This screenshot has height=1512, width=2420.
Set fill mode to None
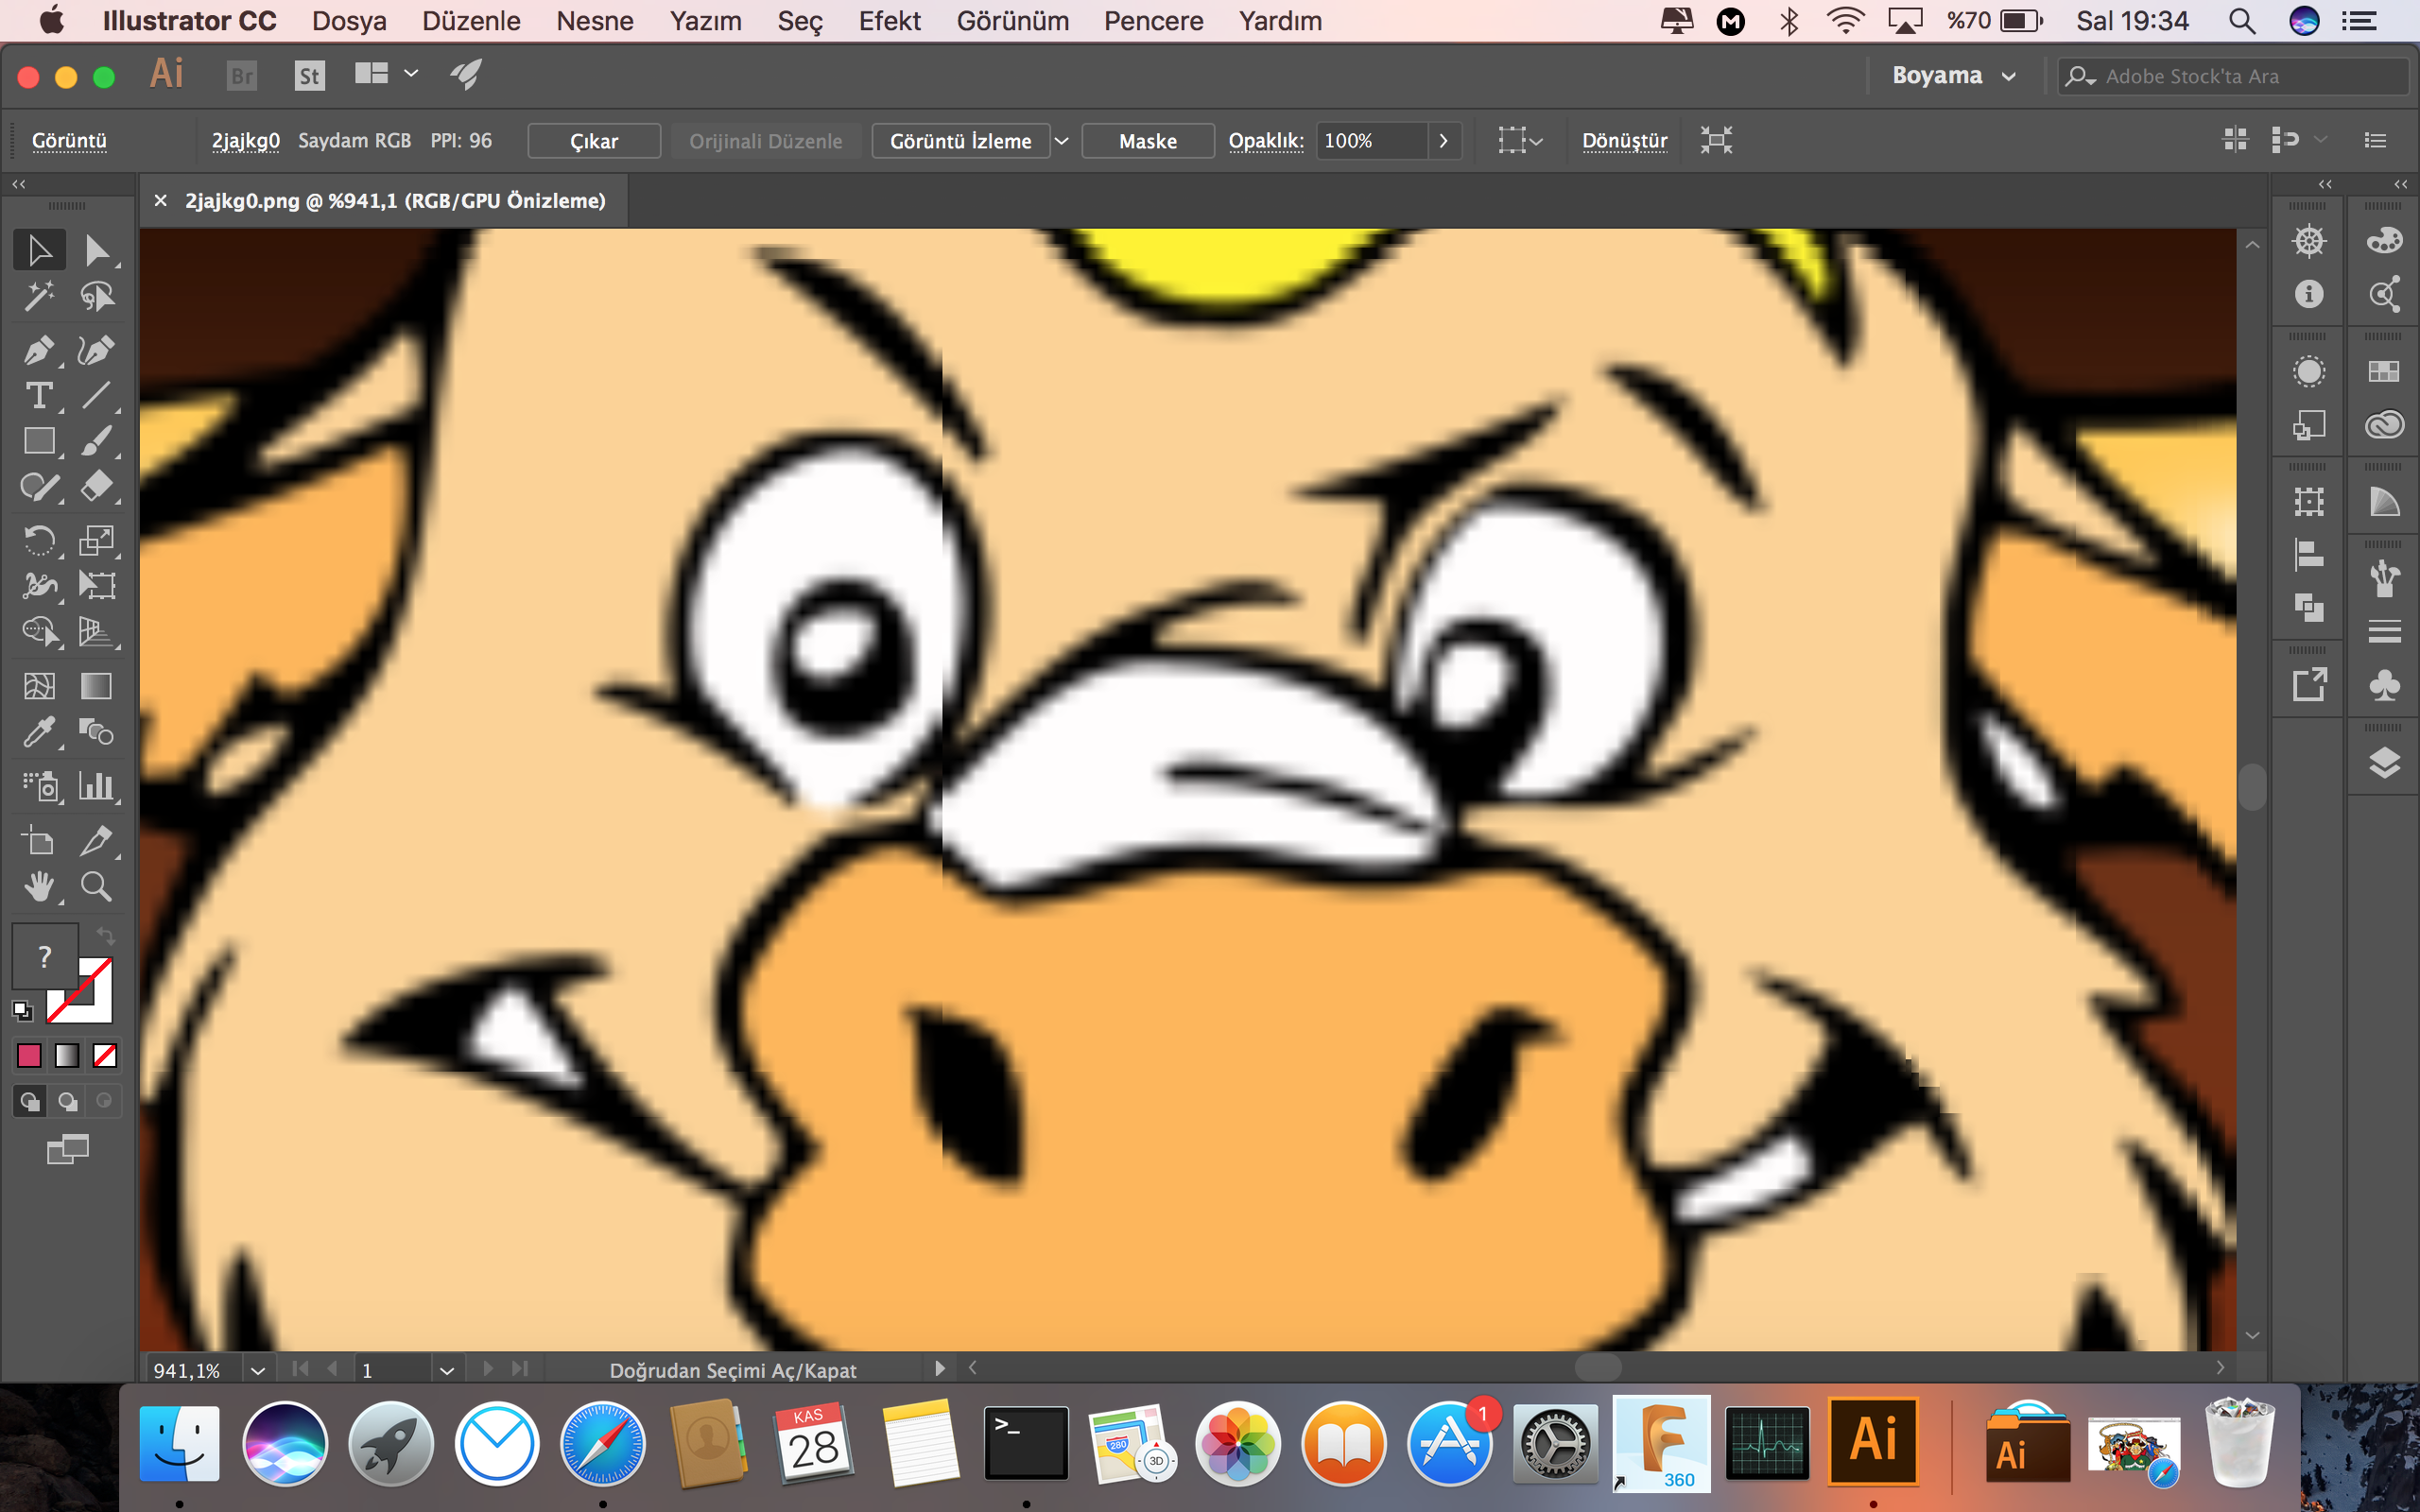tap(105, 1055)
